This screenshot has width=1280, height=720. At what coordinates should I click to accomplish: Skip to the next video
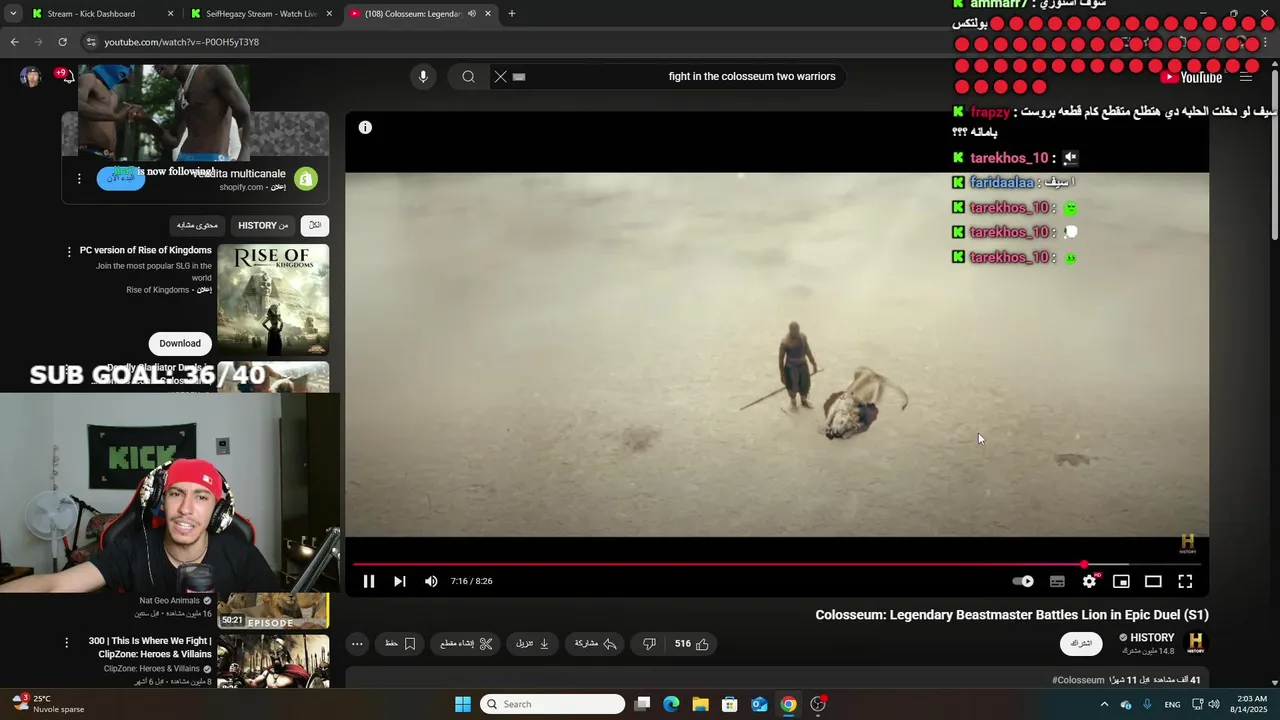click(399, 581)
